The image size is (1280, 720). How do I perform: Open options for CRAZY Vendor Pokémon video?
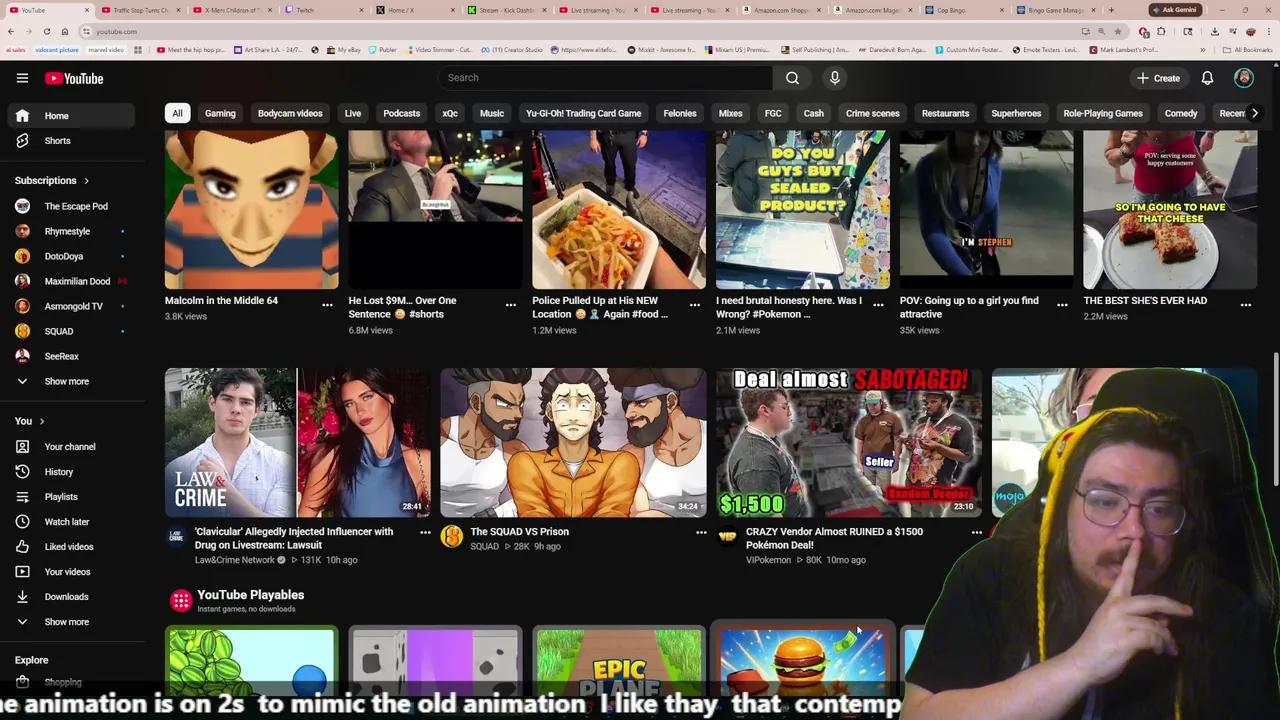(977, 533)
